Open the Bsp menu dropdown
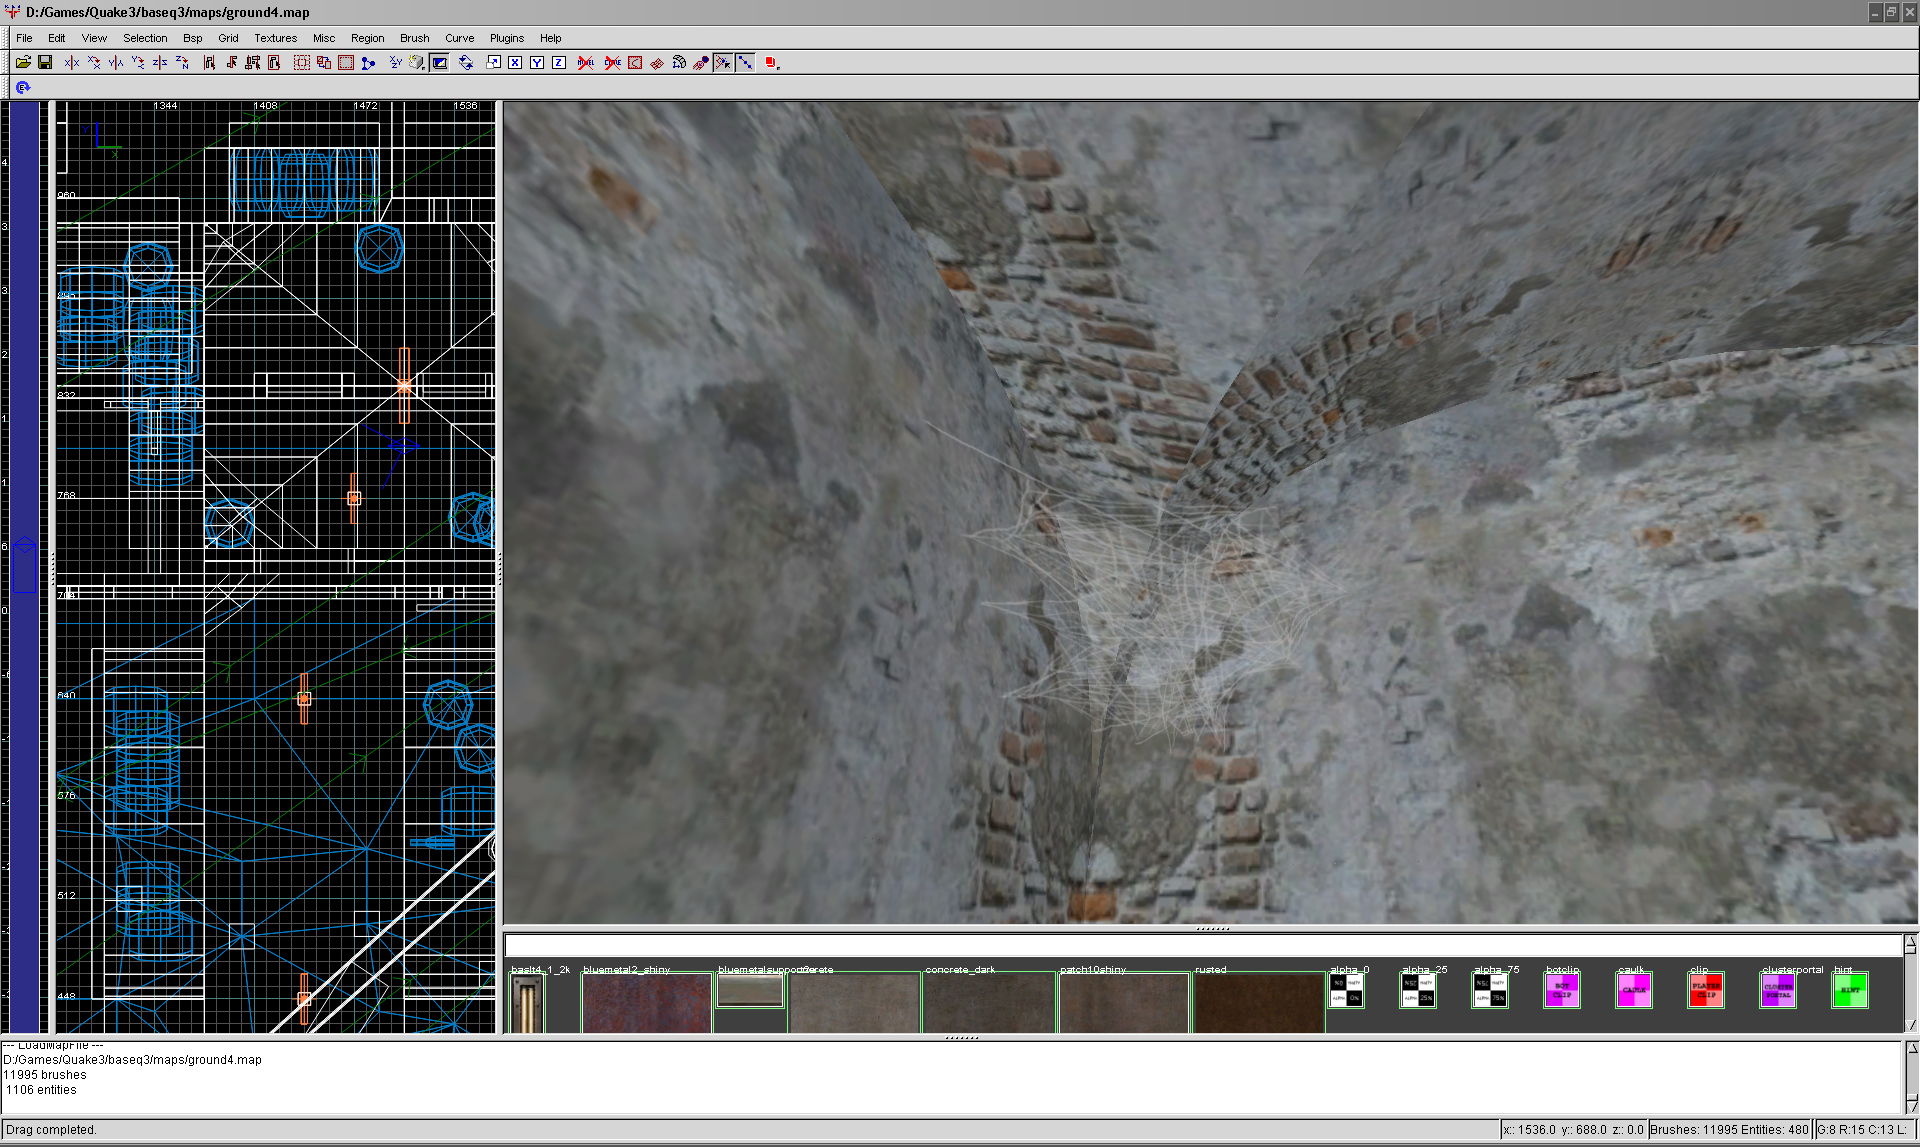This screenshot has width=1920, height=1147. click(192, 38)
